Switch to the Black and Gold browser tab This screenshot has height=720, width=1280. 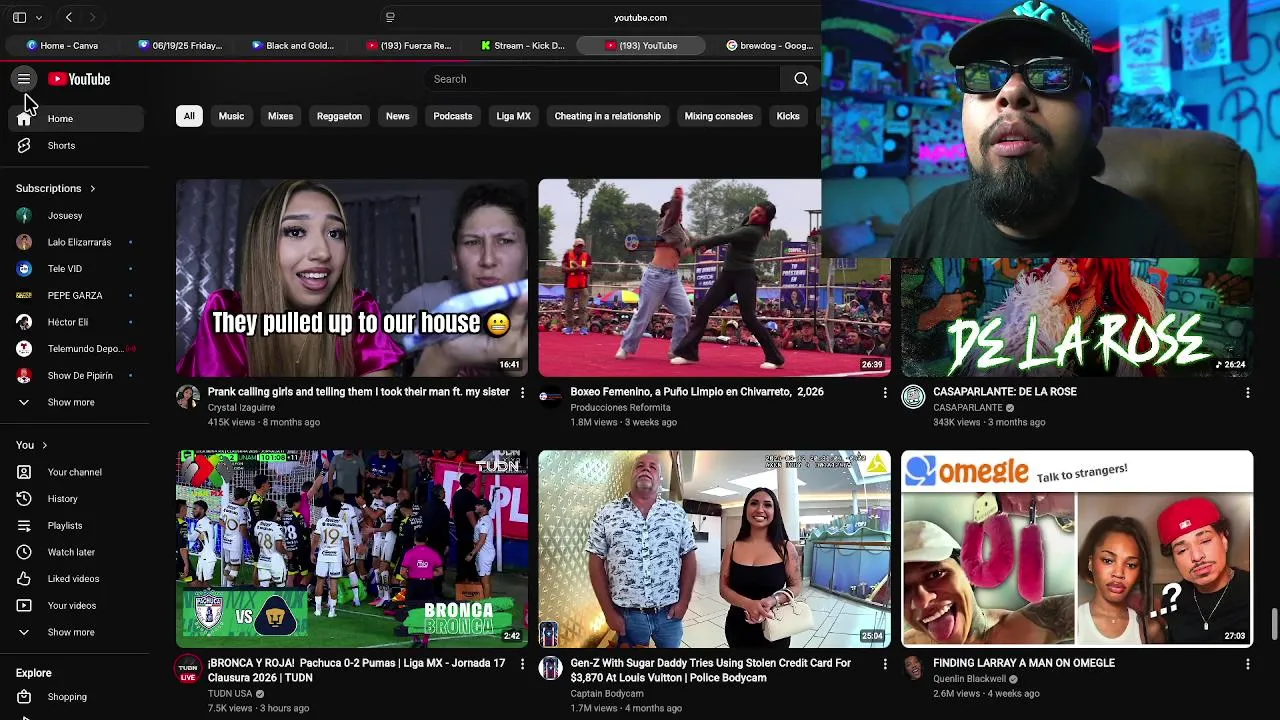(x=292, y=45)
